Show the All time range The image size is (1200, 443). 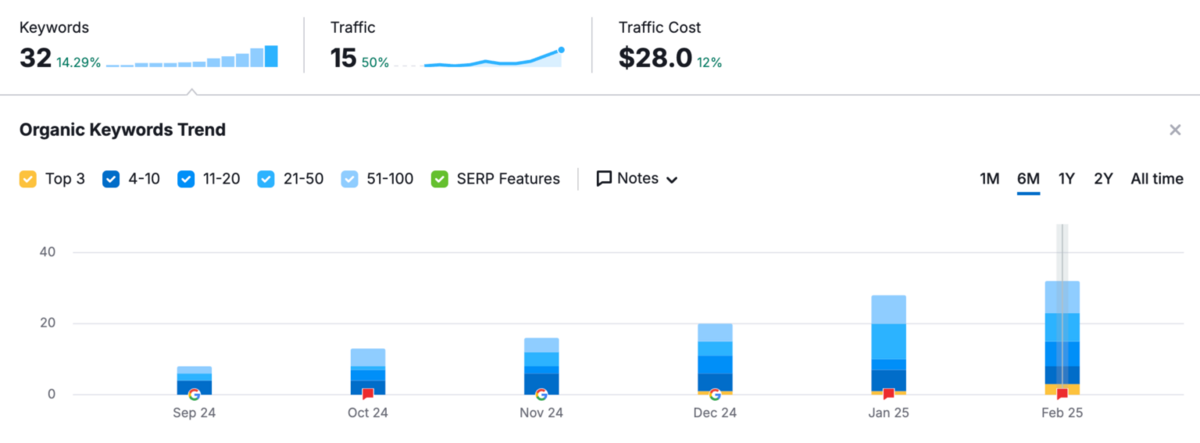[1157, 179]
